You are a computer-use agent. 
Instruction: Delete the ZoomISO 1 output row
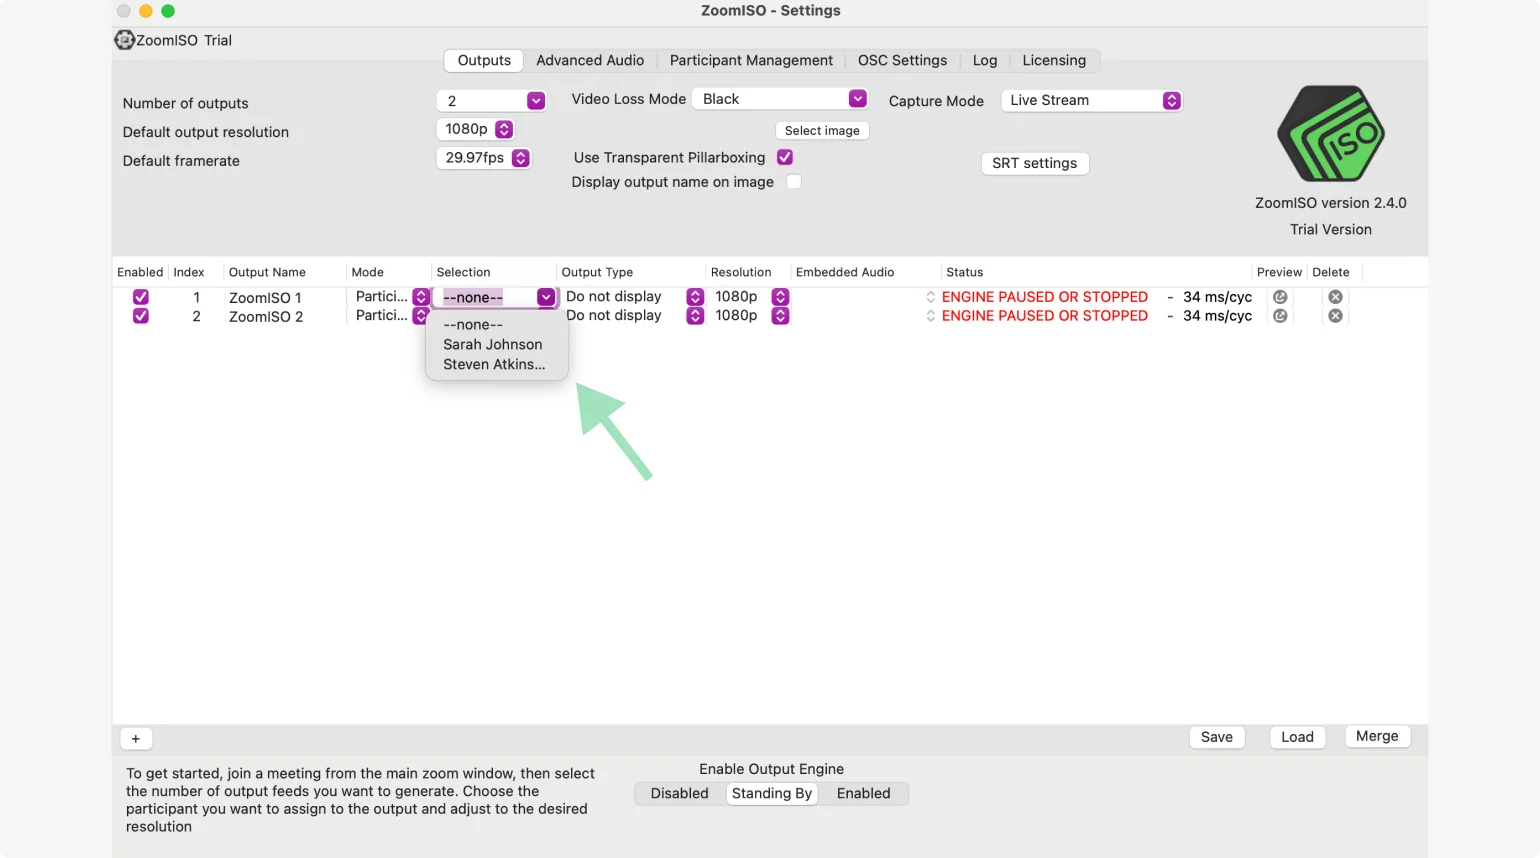pos(1335,297)
